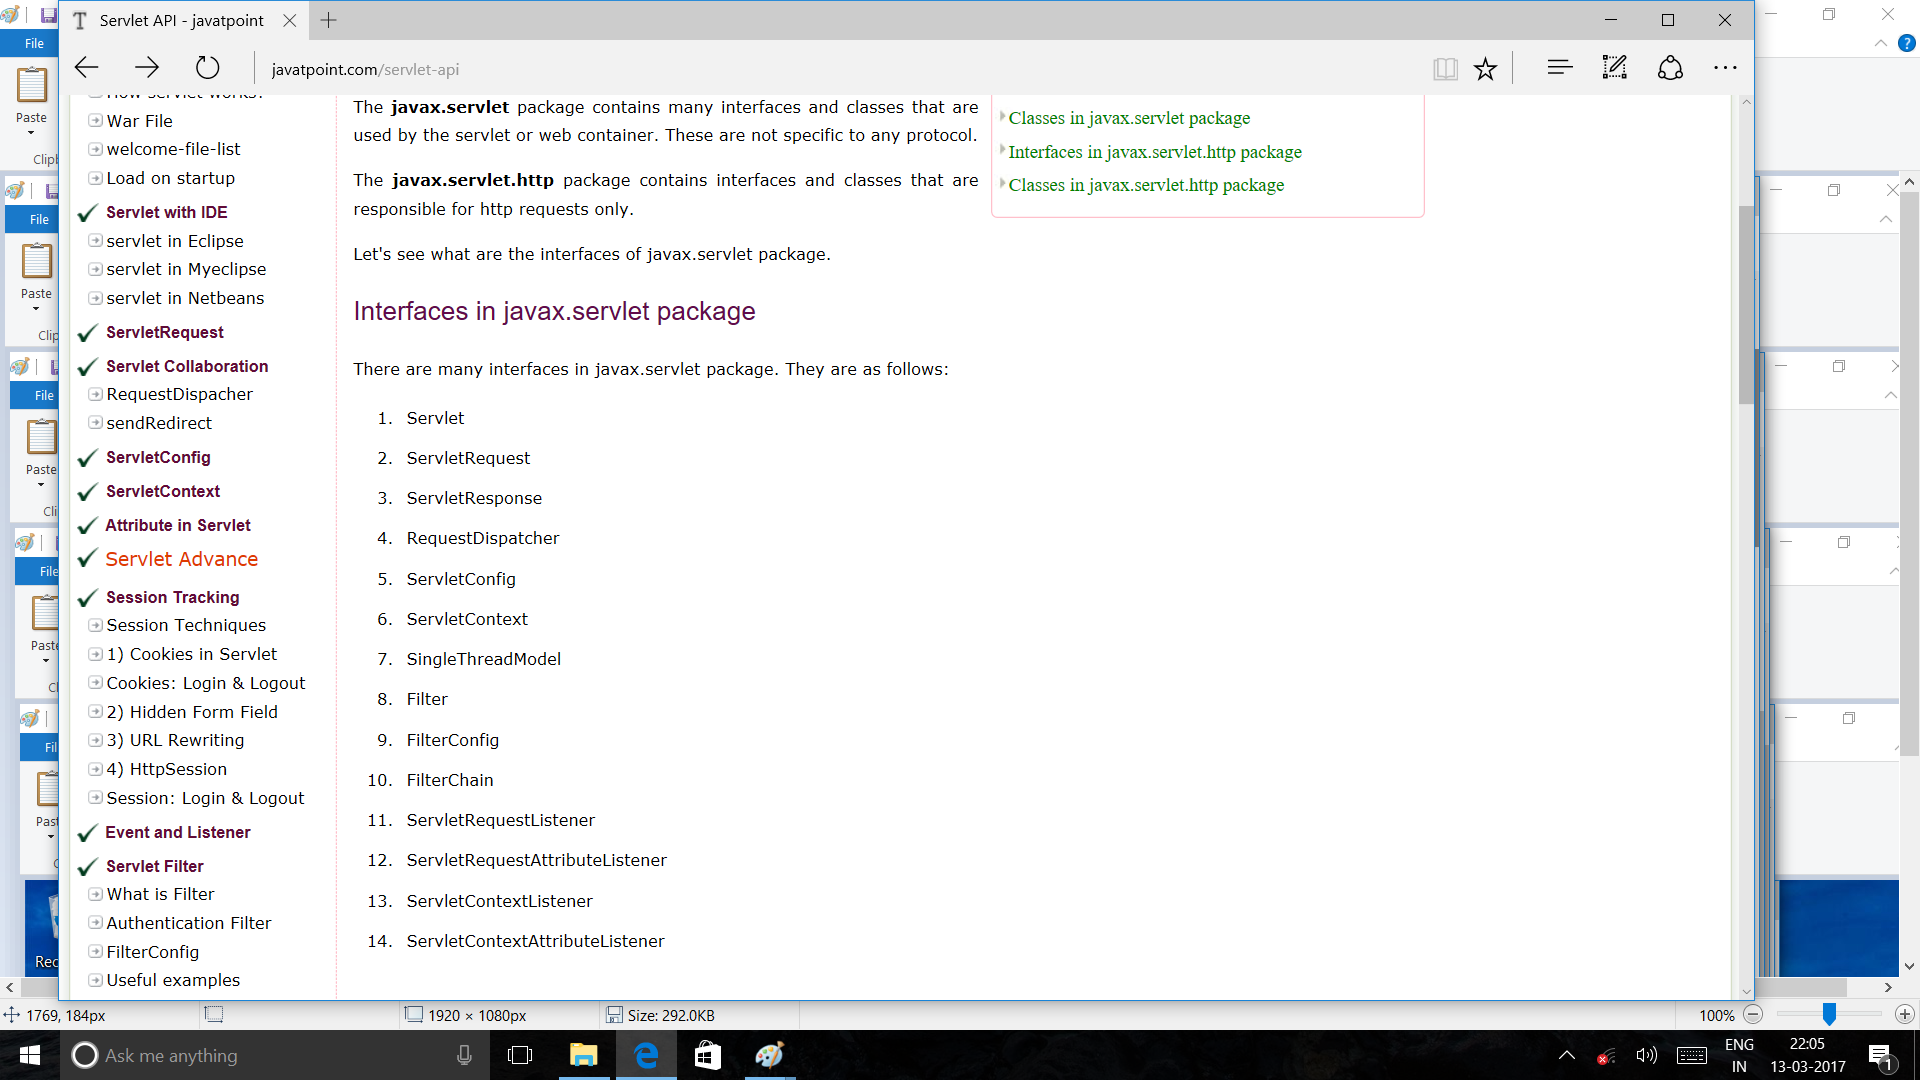
Task: Click the Refresh page icon
Action: pyautogui.click(x=207, y=68)
